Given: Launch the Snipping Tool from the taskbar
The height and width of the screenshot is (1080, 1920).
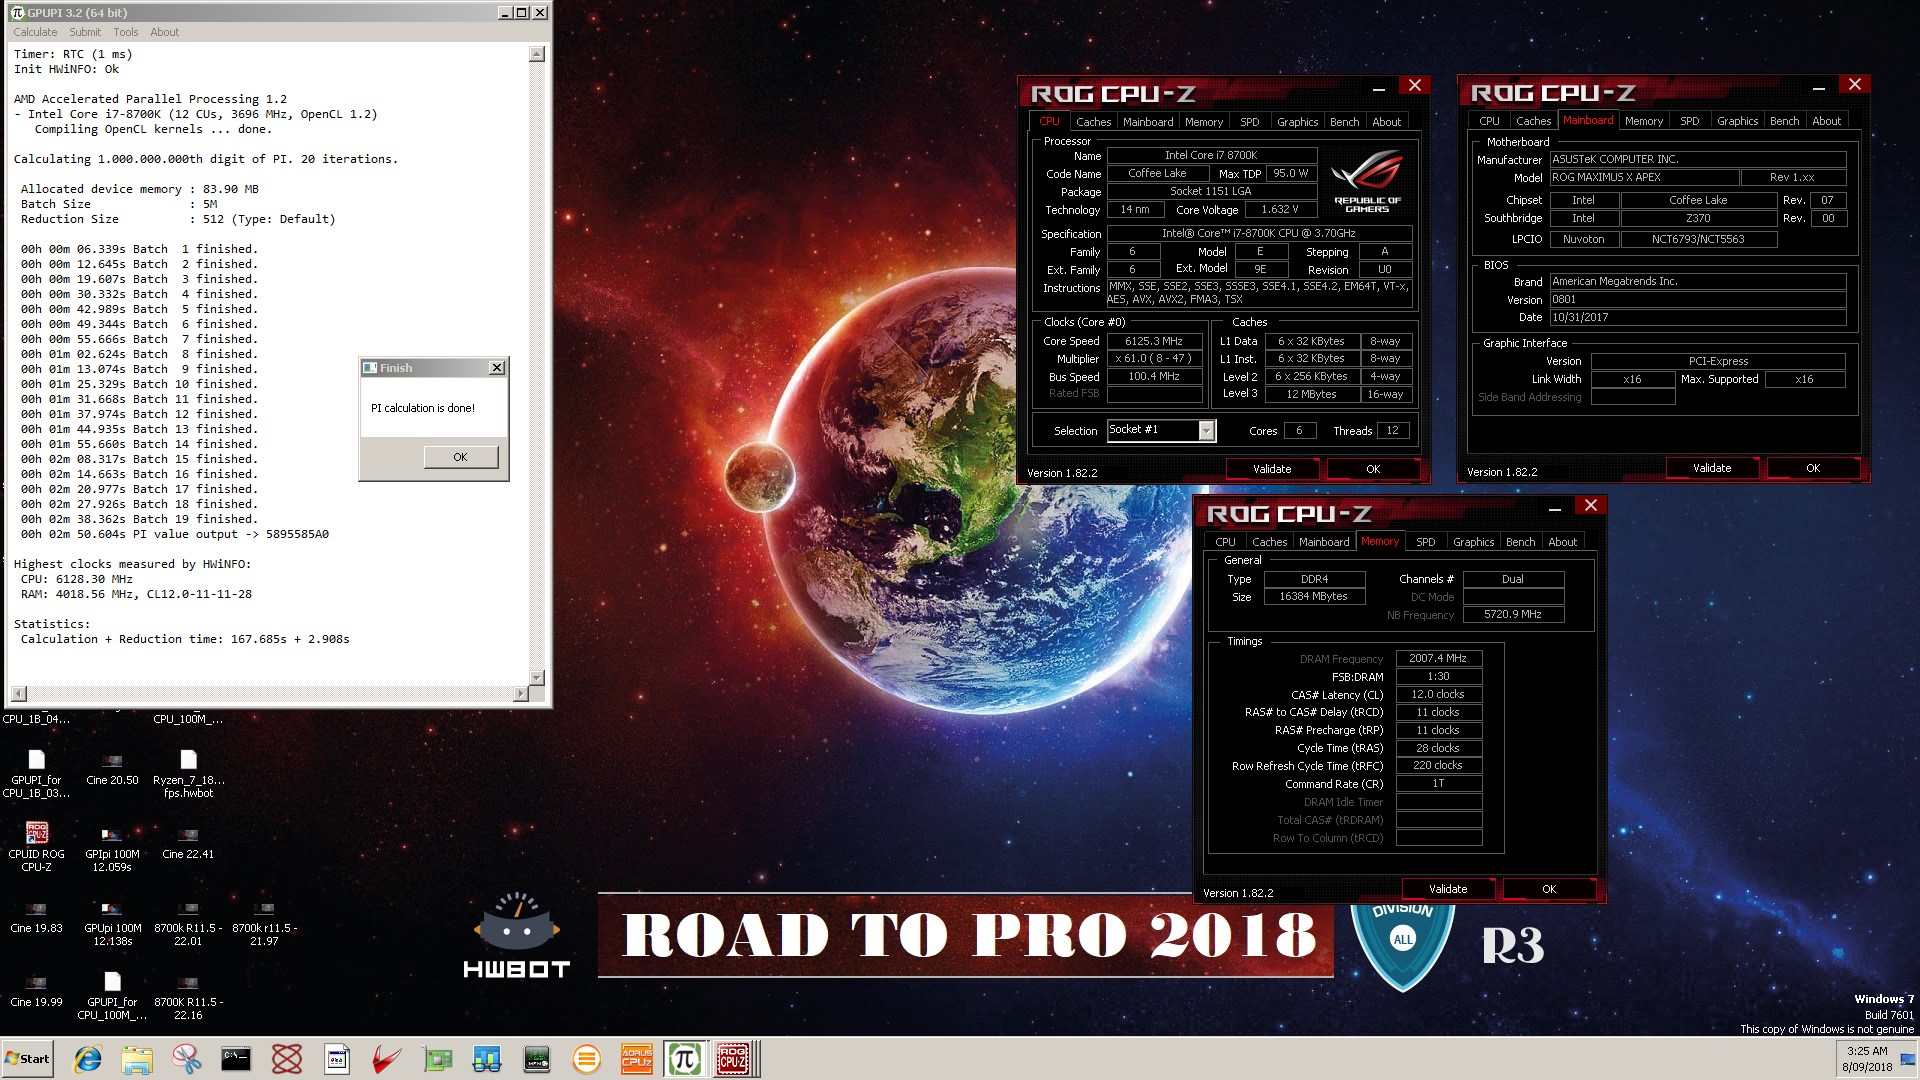Looking at the screenshot, I should (x=186, y=1058).
